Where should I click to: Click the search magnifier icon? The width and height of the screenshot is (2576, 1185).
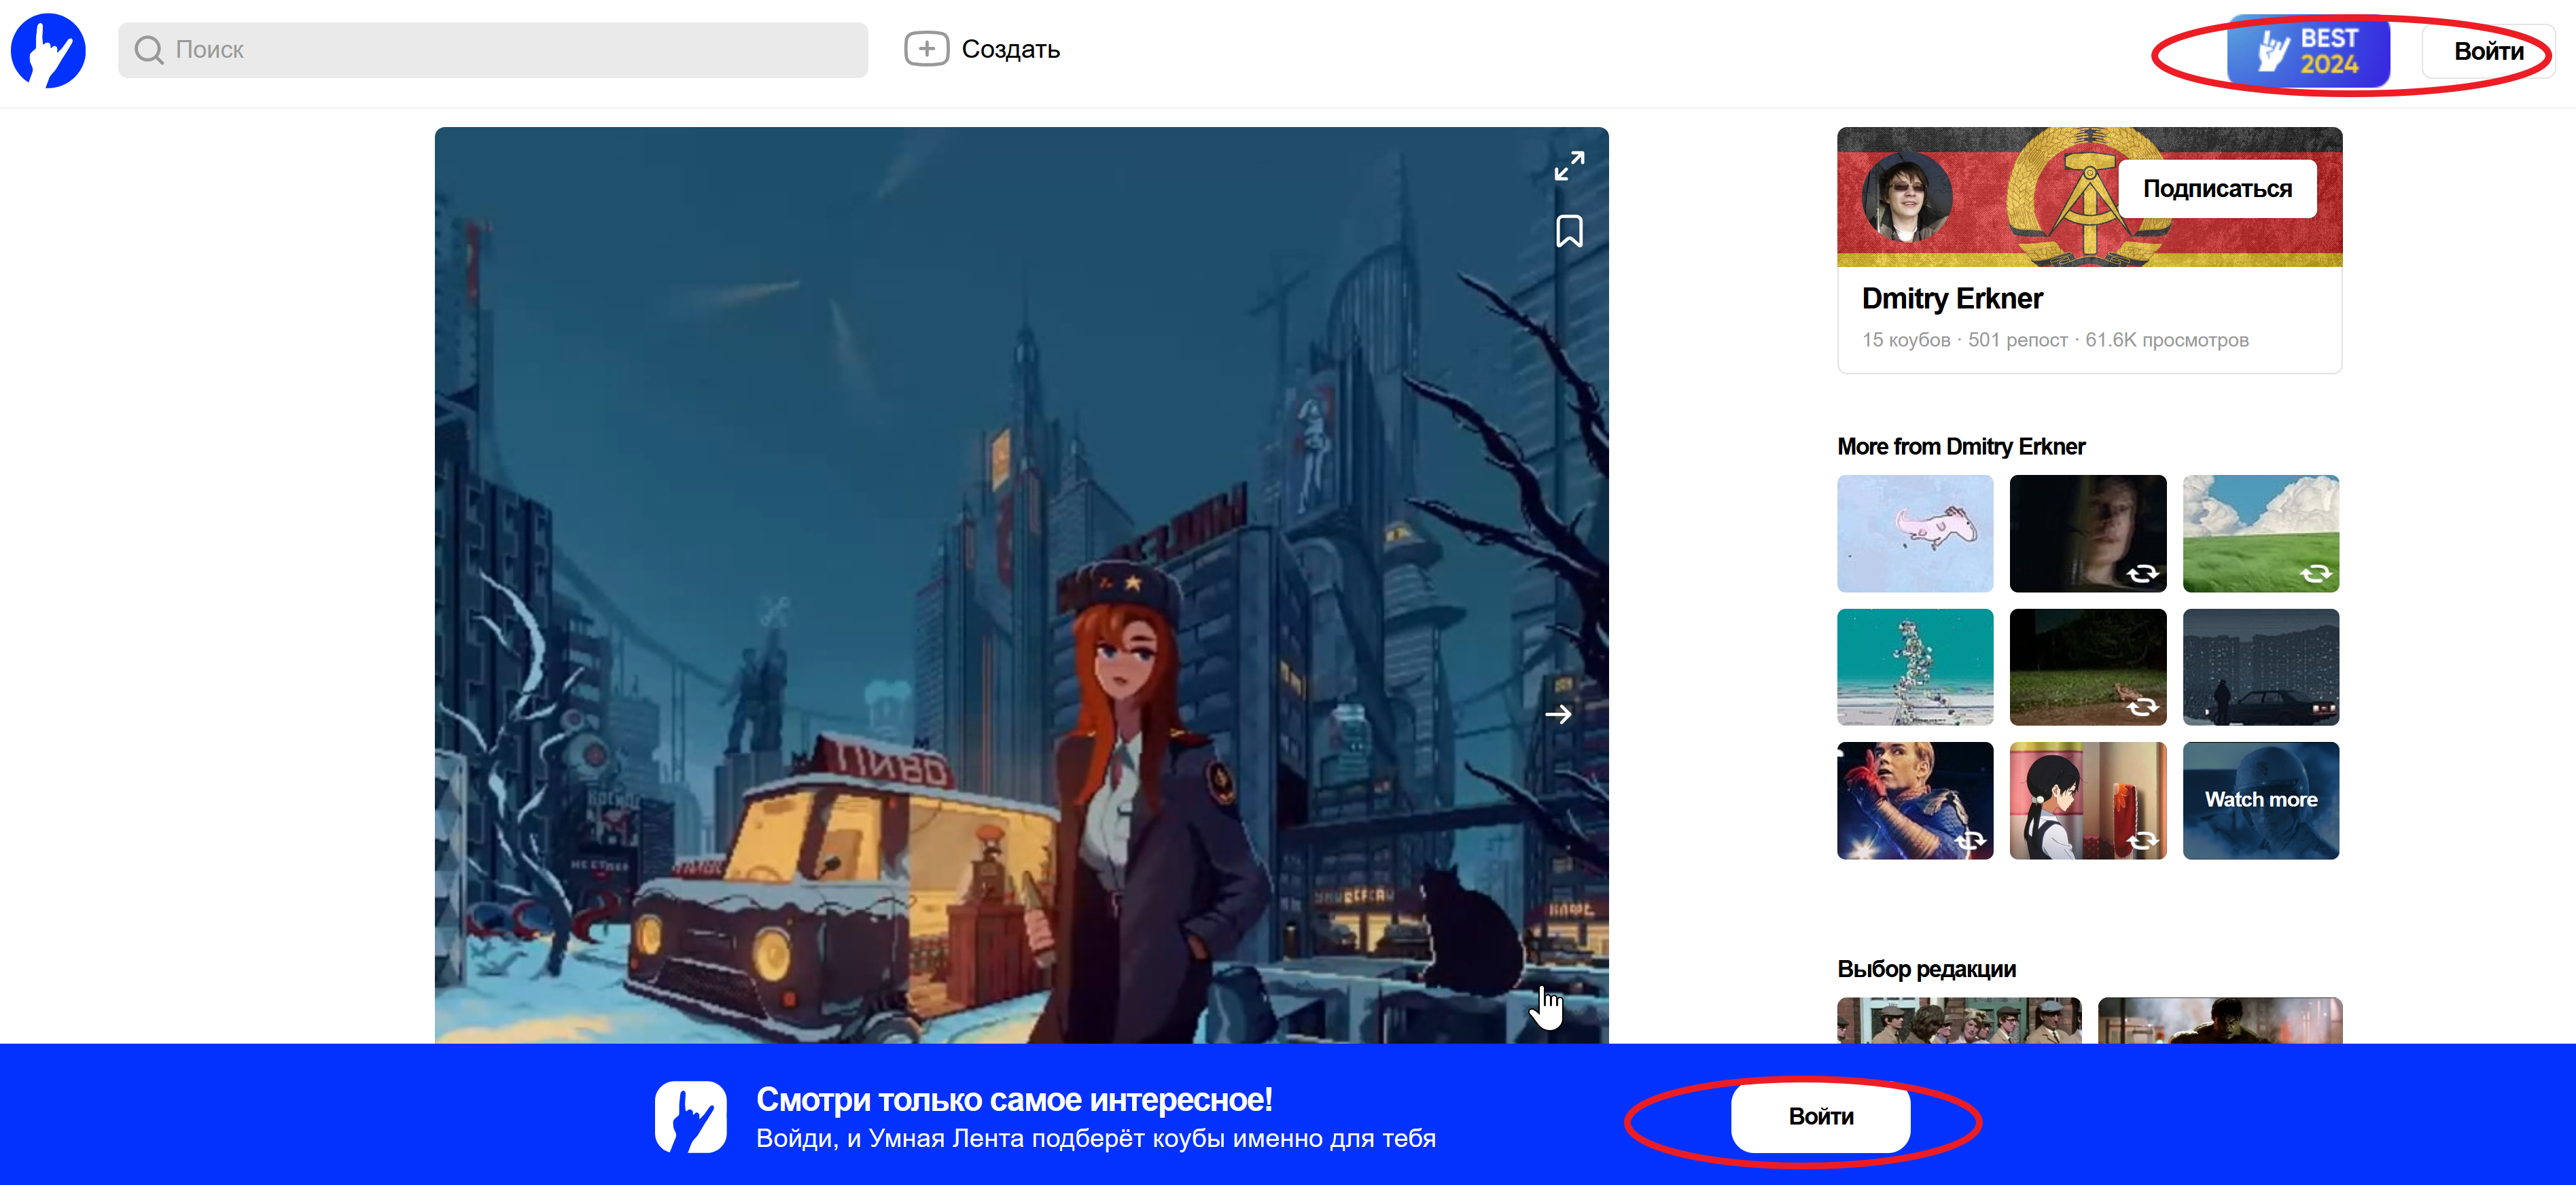pos(149,50)
